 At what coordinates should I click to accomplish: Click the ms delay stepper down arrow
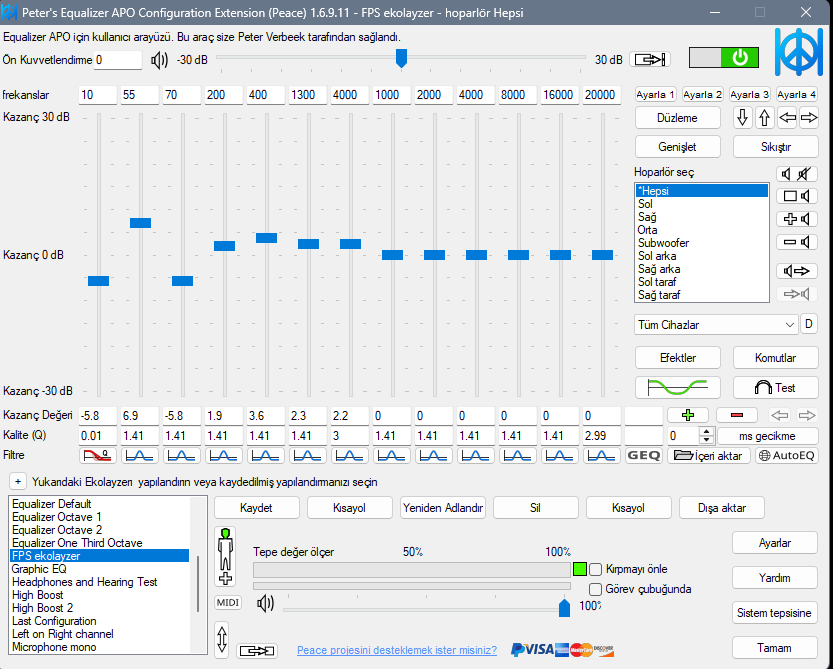(706, 440)
